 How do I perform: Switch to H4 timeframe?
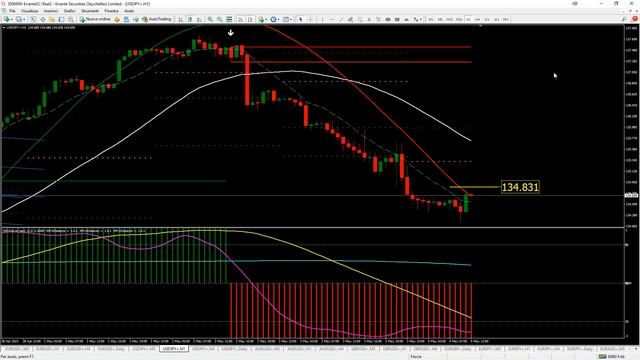point(478,19)
